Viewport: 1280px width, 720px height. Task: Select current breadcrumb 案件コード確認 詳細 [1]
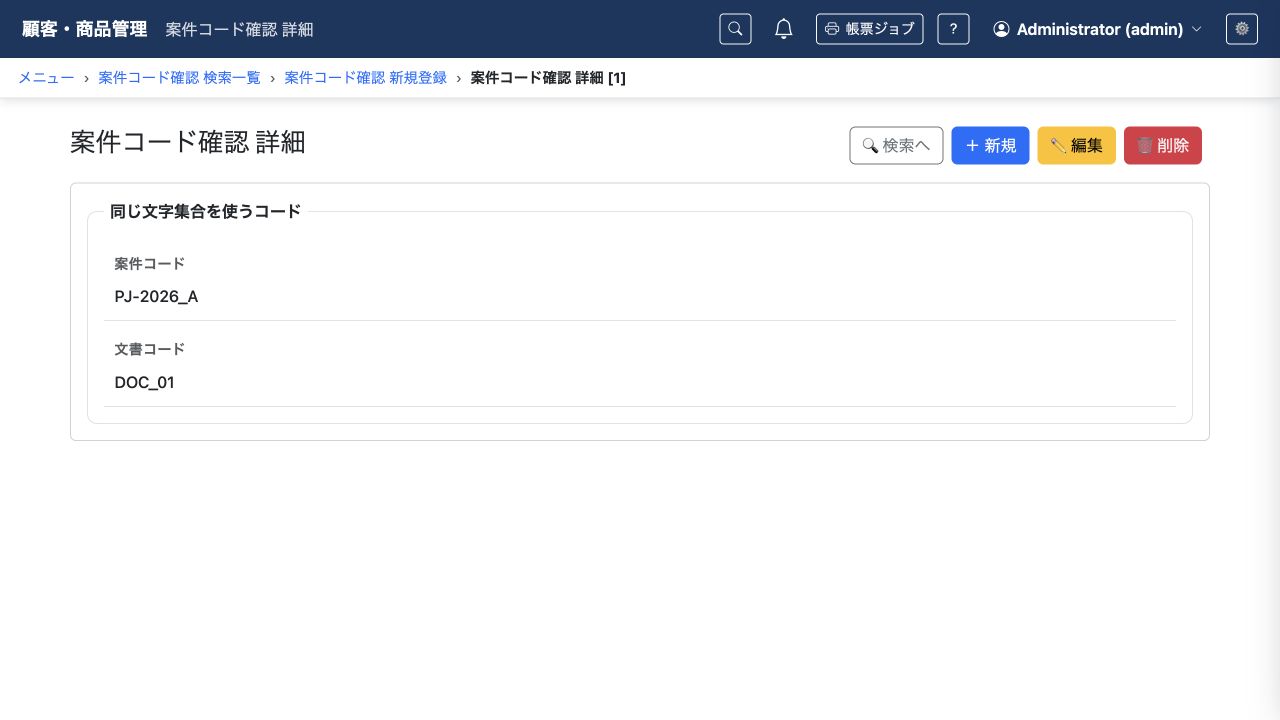(548, 78)
